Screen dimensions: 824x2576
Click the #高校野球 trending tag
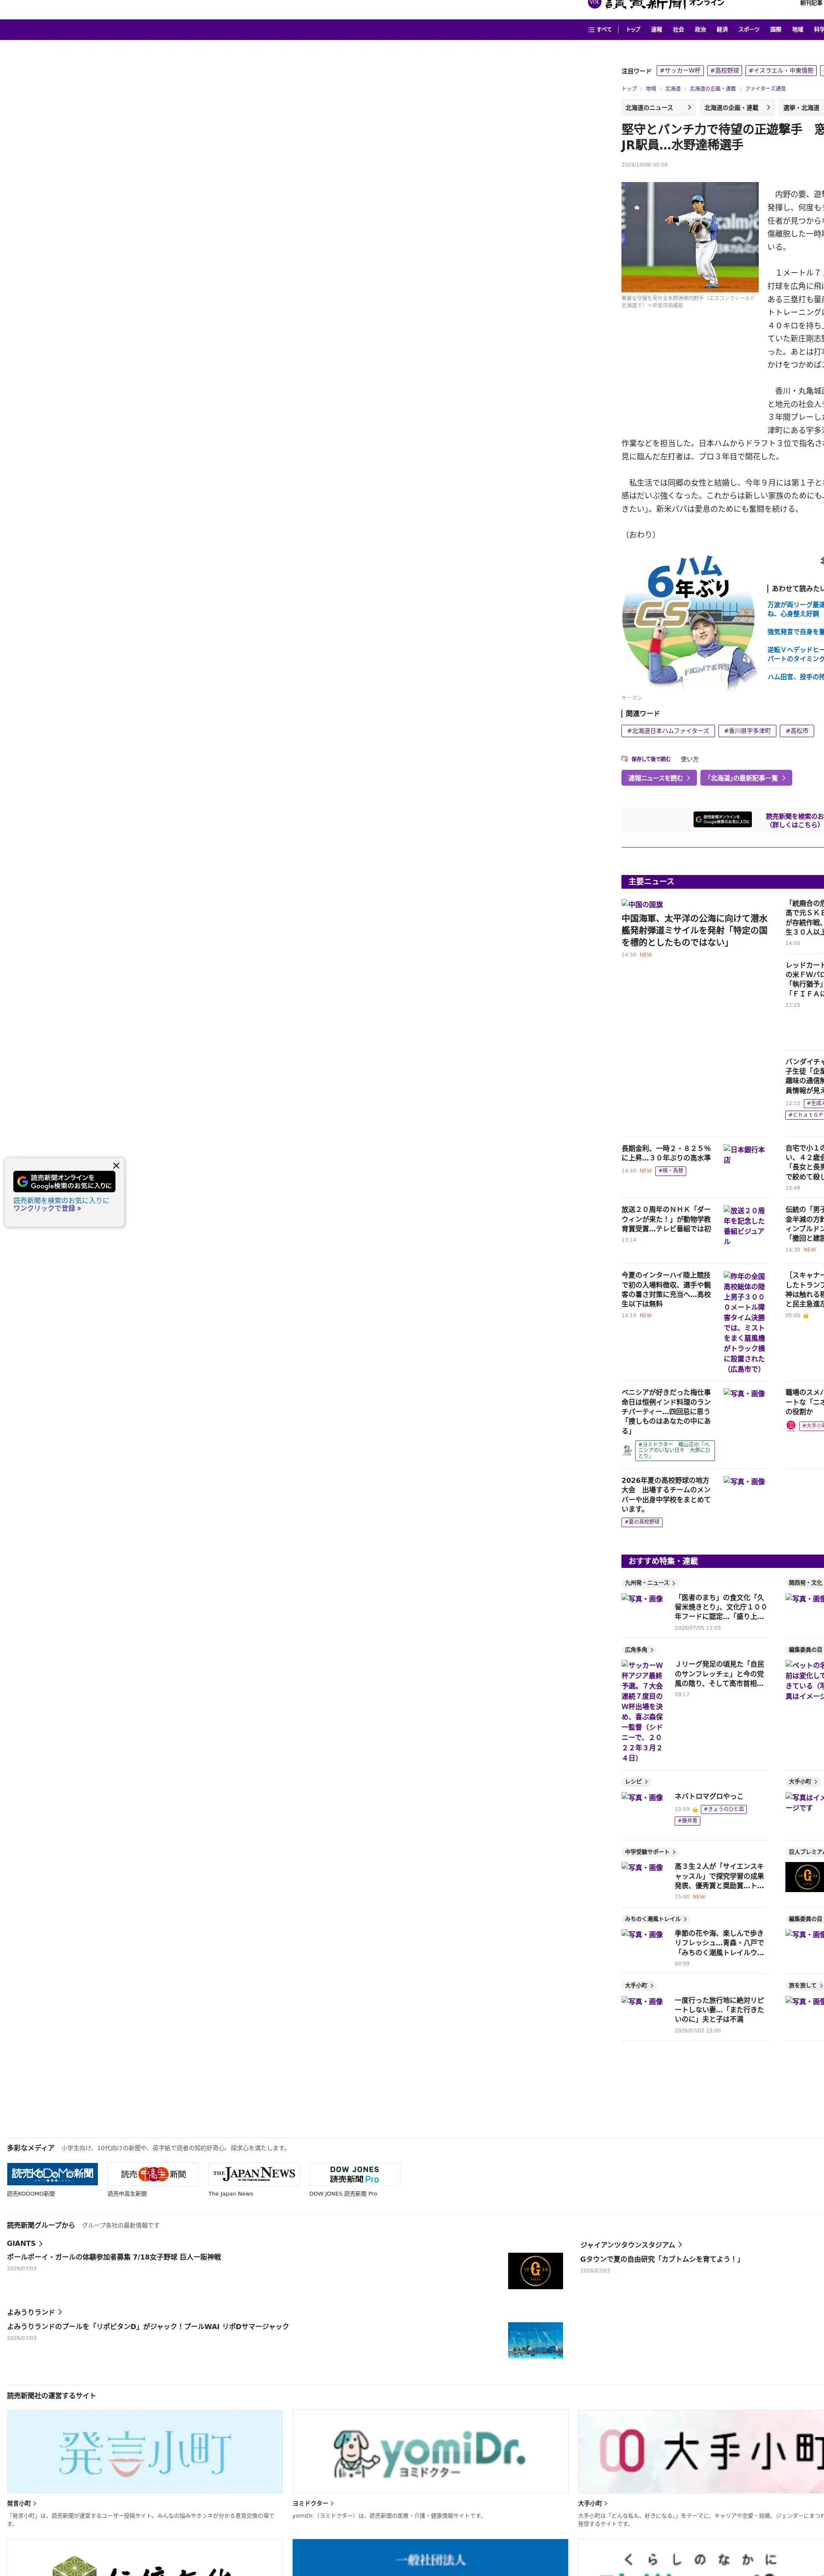(x=725, y=71)
